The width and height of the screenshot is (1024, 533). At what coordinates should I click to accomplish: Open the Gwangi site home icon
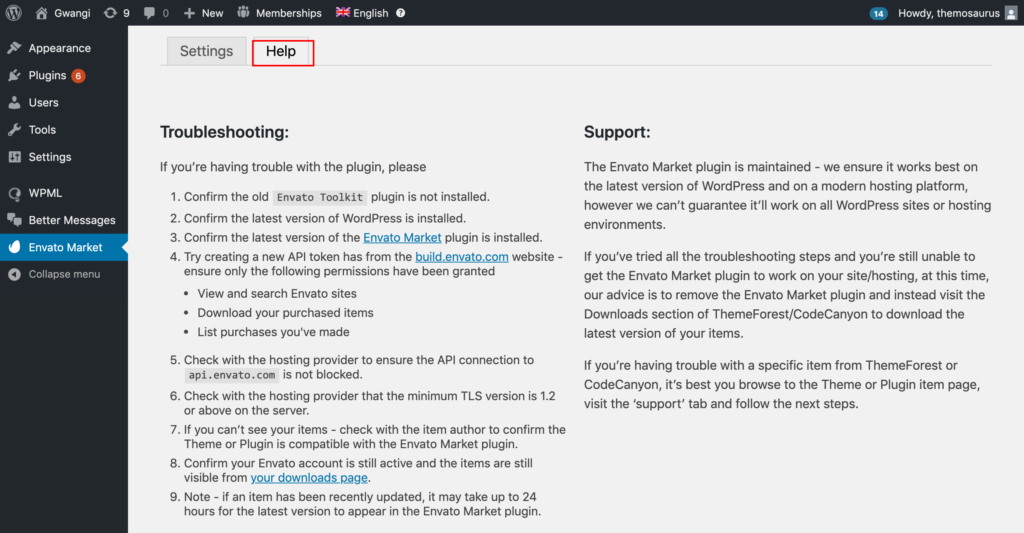[41, 13]
